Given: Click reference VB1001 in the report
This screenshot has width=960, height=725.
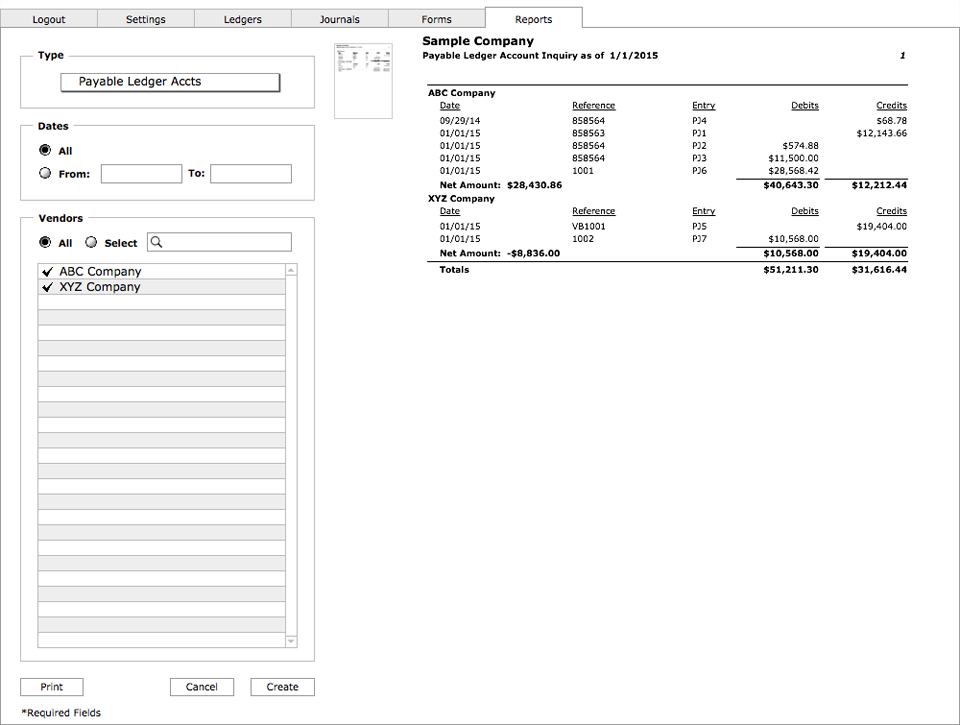Looking at the screenshot, I should click(588, 227).
